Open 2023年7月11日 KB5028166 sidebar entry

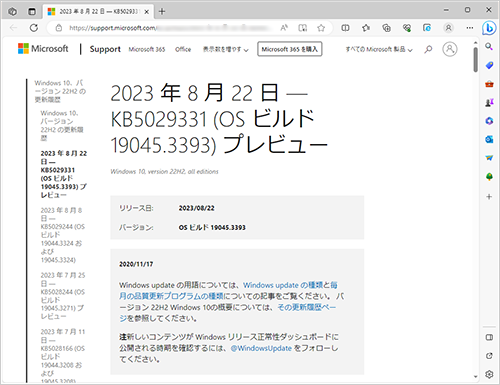pyautogui.click(x=63, y=356)
